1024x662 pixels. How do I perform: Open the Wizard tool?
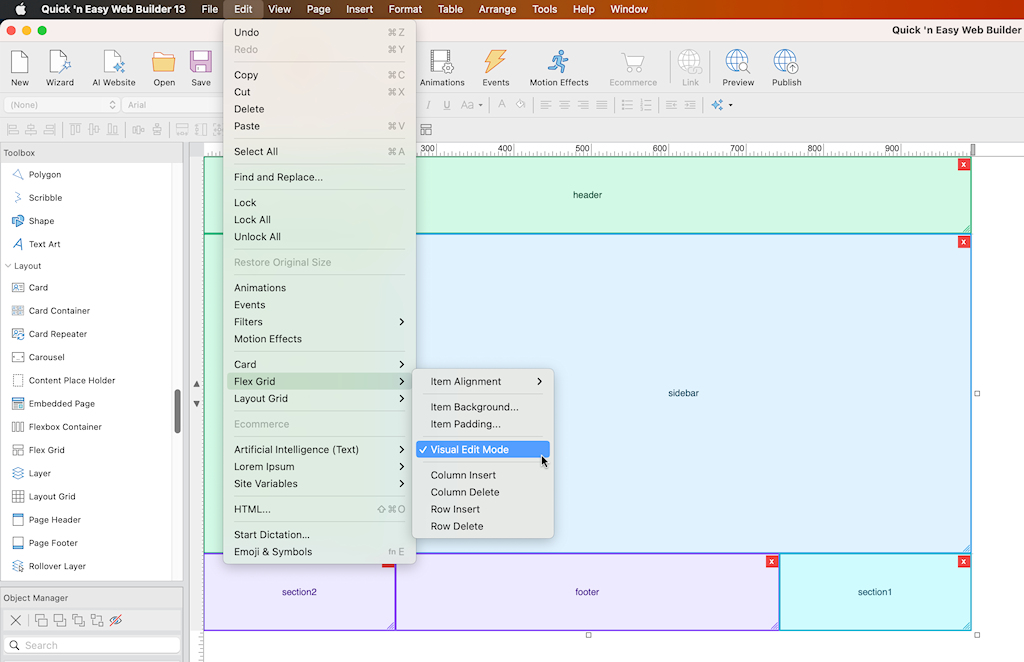point(59,68)
